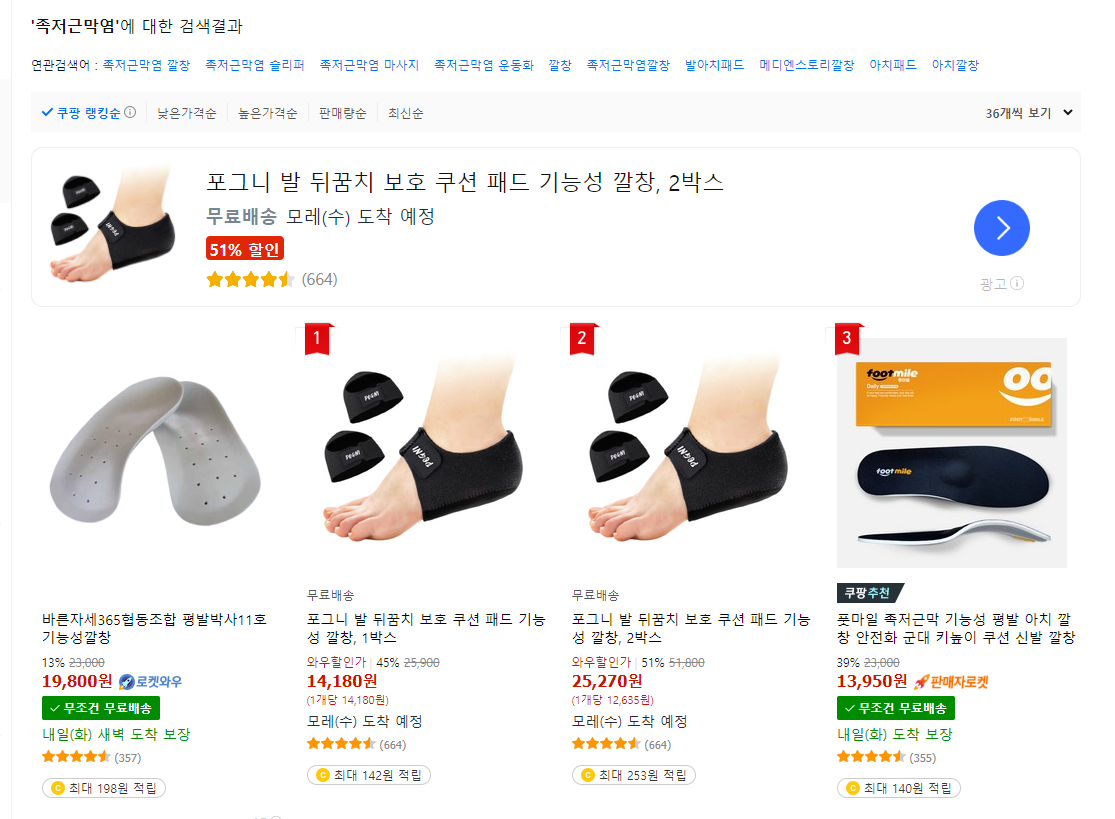This screenshot has width=1115, height=819.
Task: Open related search 족저근막염 슬리퍼
Action: pyautogui.click(x=255, y=65)
